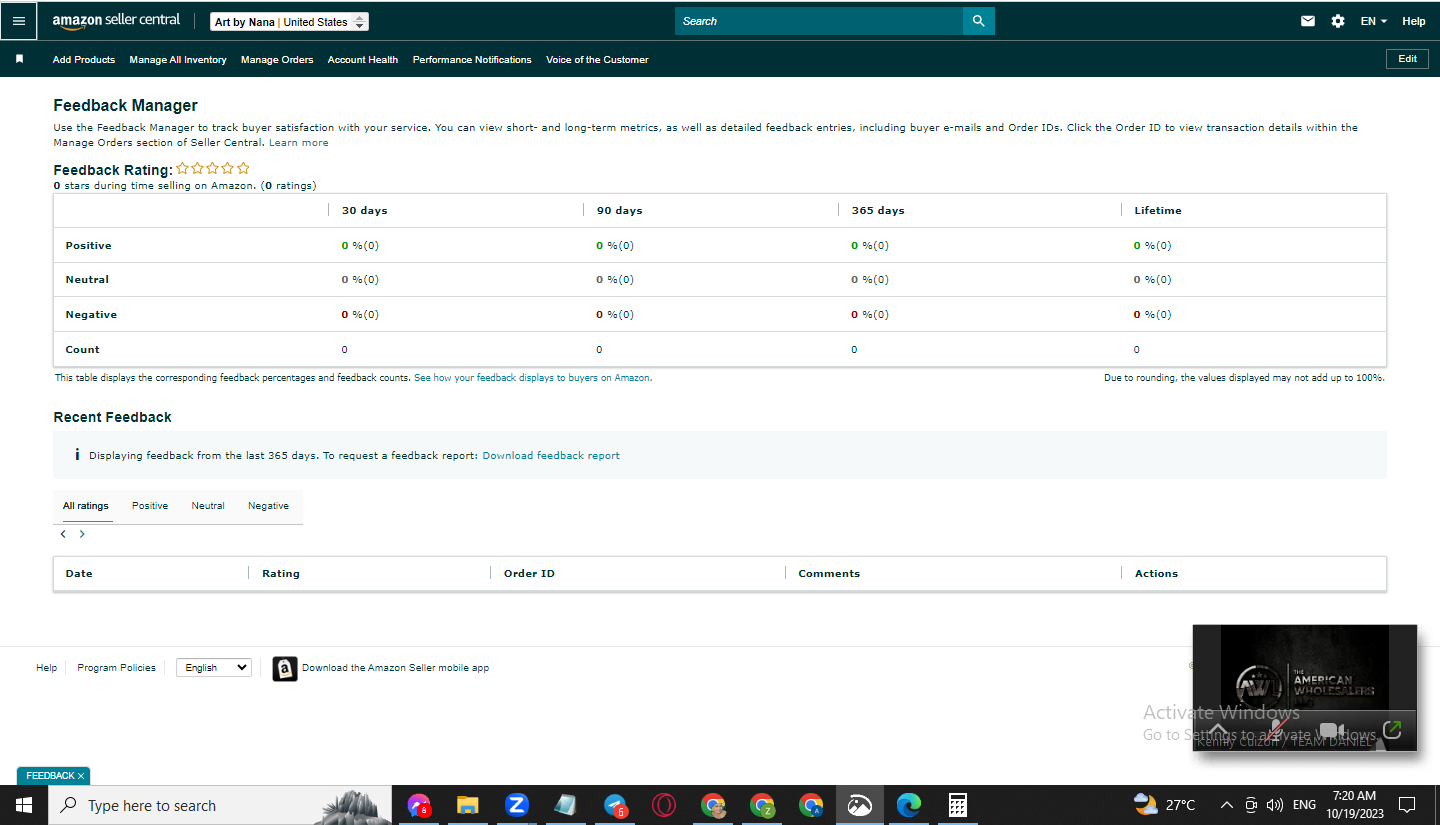The image size is (1440, 825).
Task: Open Zoom from the taskbar
Action: (x=516, y=805)
